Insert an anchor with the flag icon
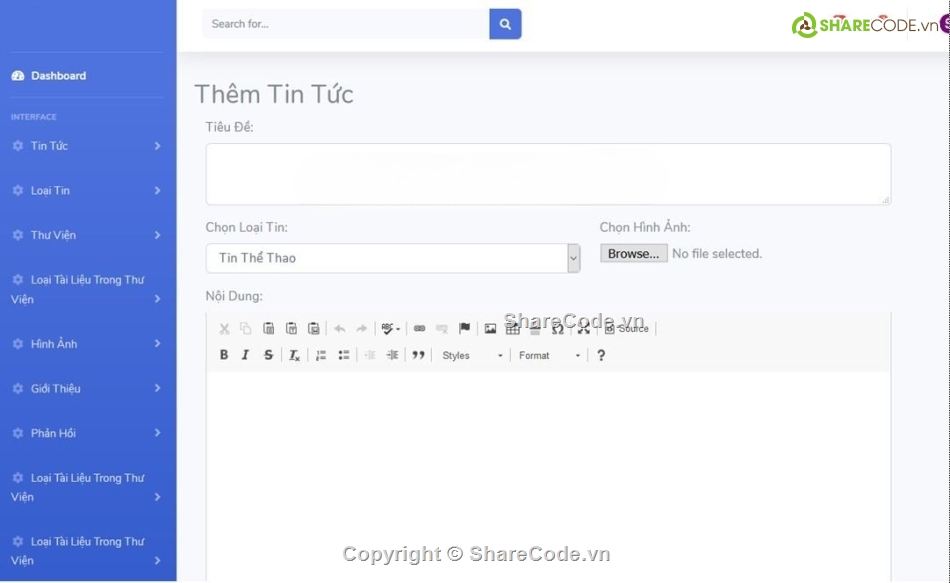 click(465, 328)
